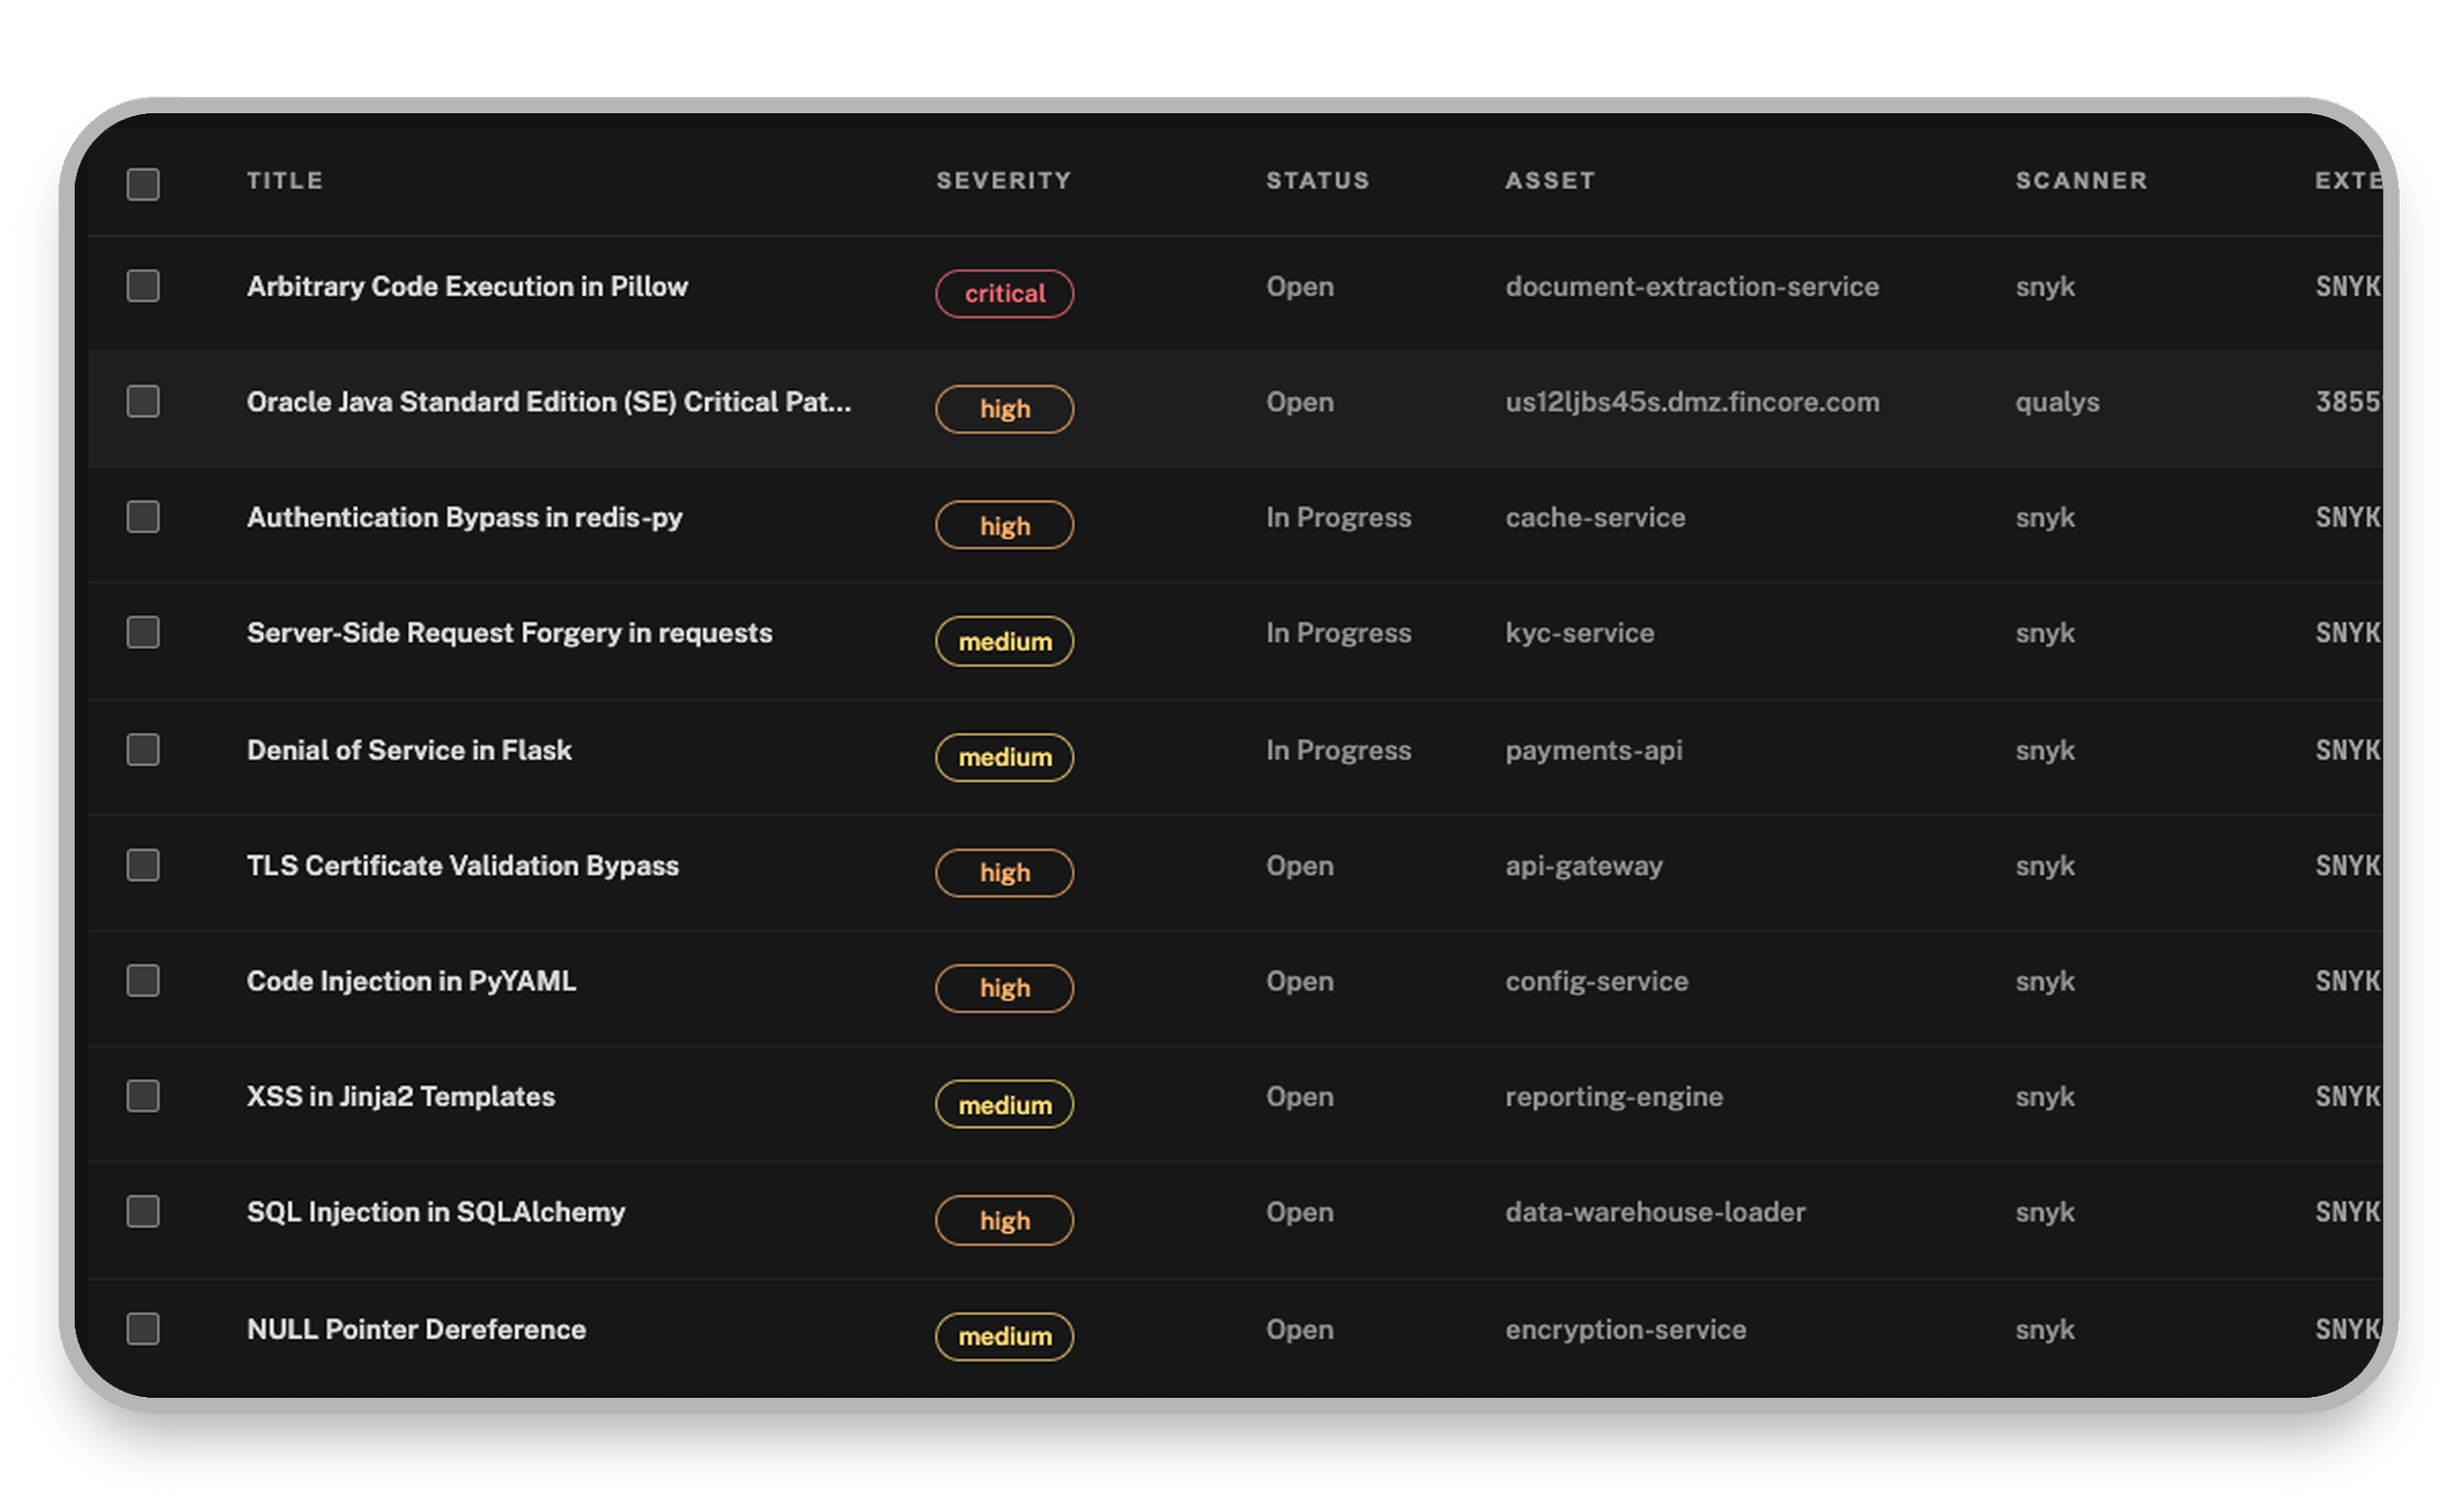Open XSS in Jinja2 Templates finding
The width and height of the screenshot is (2458, 1512).
[400, 1097]
